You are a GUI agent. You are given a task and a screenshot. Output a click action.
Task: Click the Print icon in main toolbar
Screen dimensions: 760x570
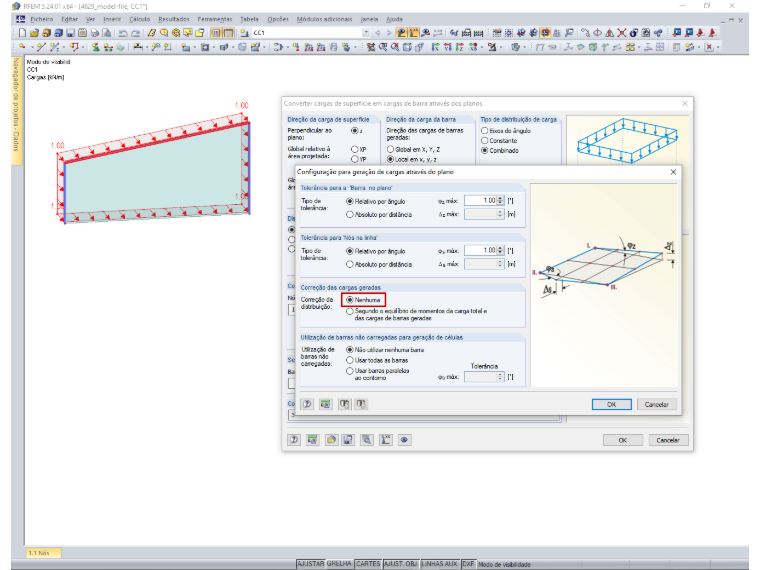click(x=95, y=33)
